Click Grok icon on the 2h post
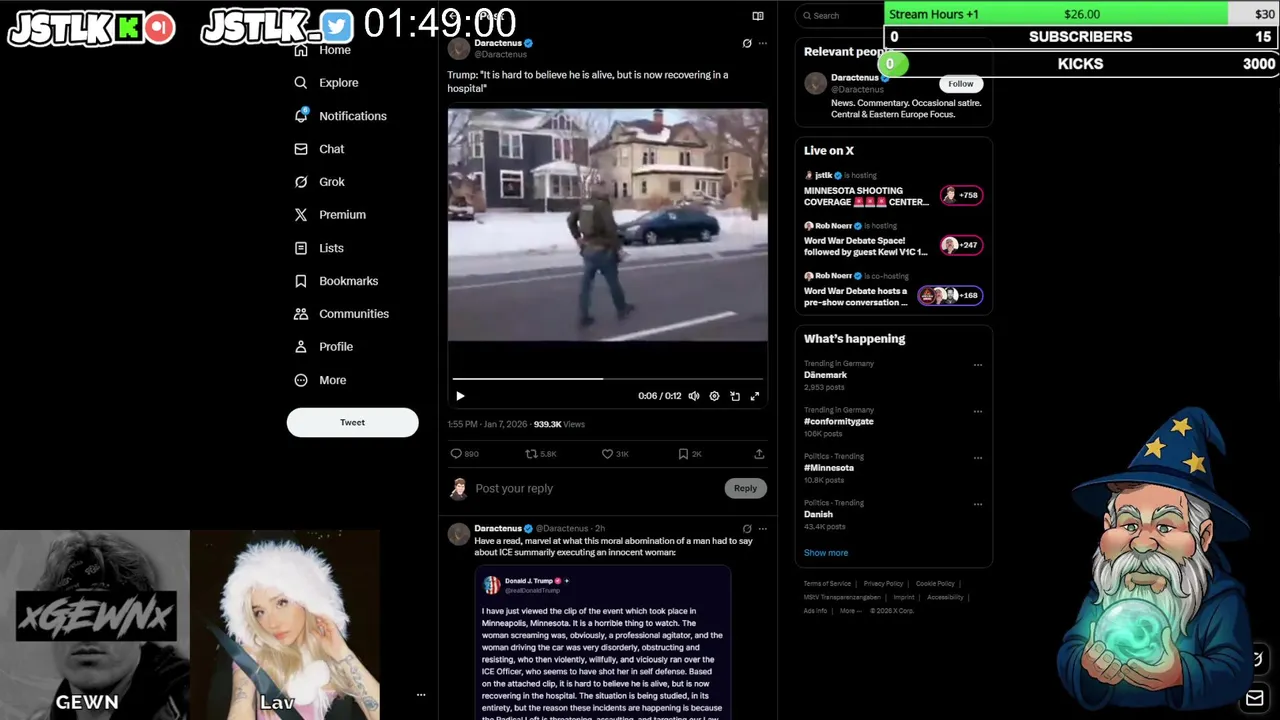Viewport: 1280px width, 720px height. (x=747, y=528)
